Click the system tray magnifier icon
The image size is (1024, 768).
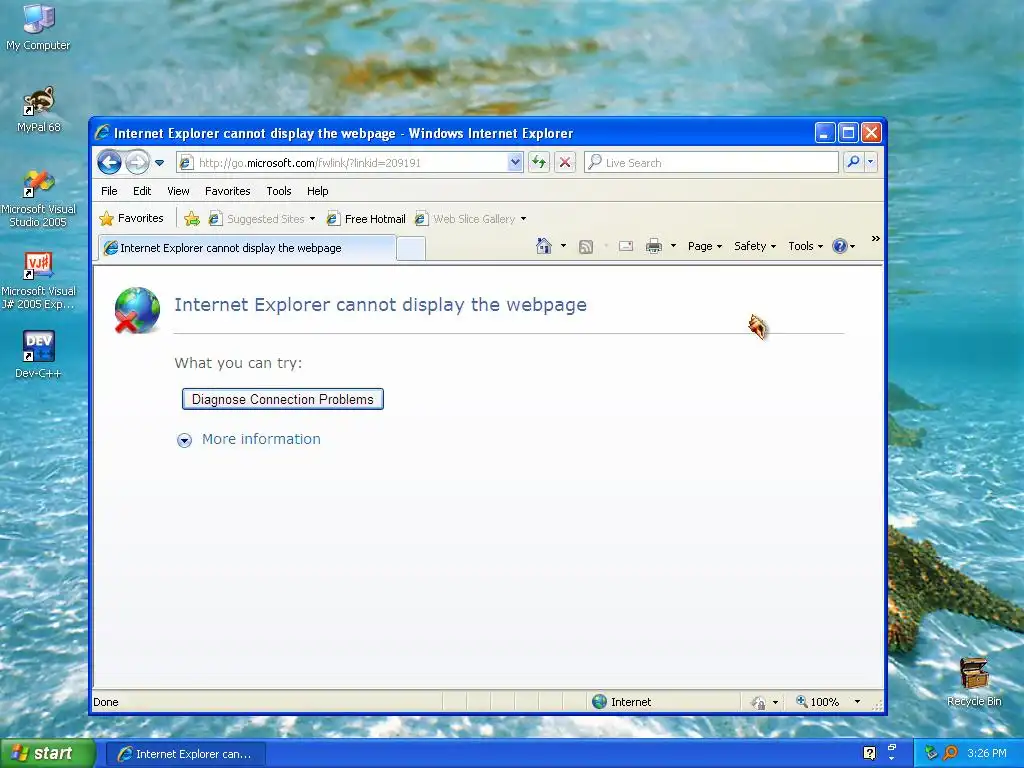click(950, 754)
